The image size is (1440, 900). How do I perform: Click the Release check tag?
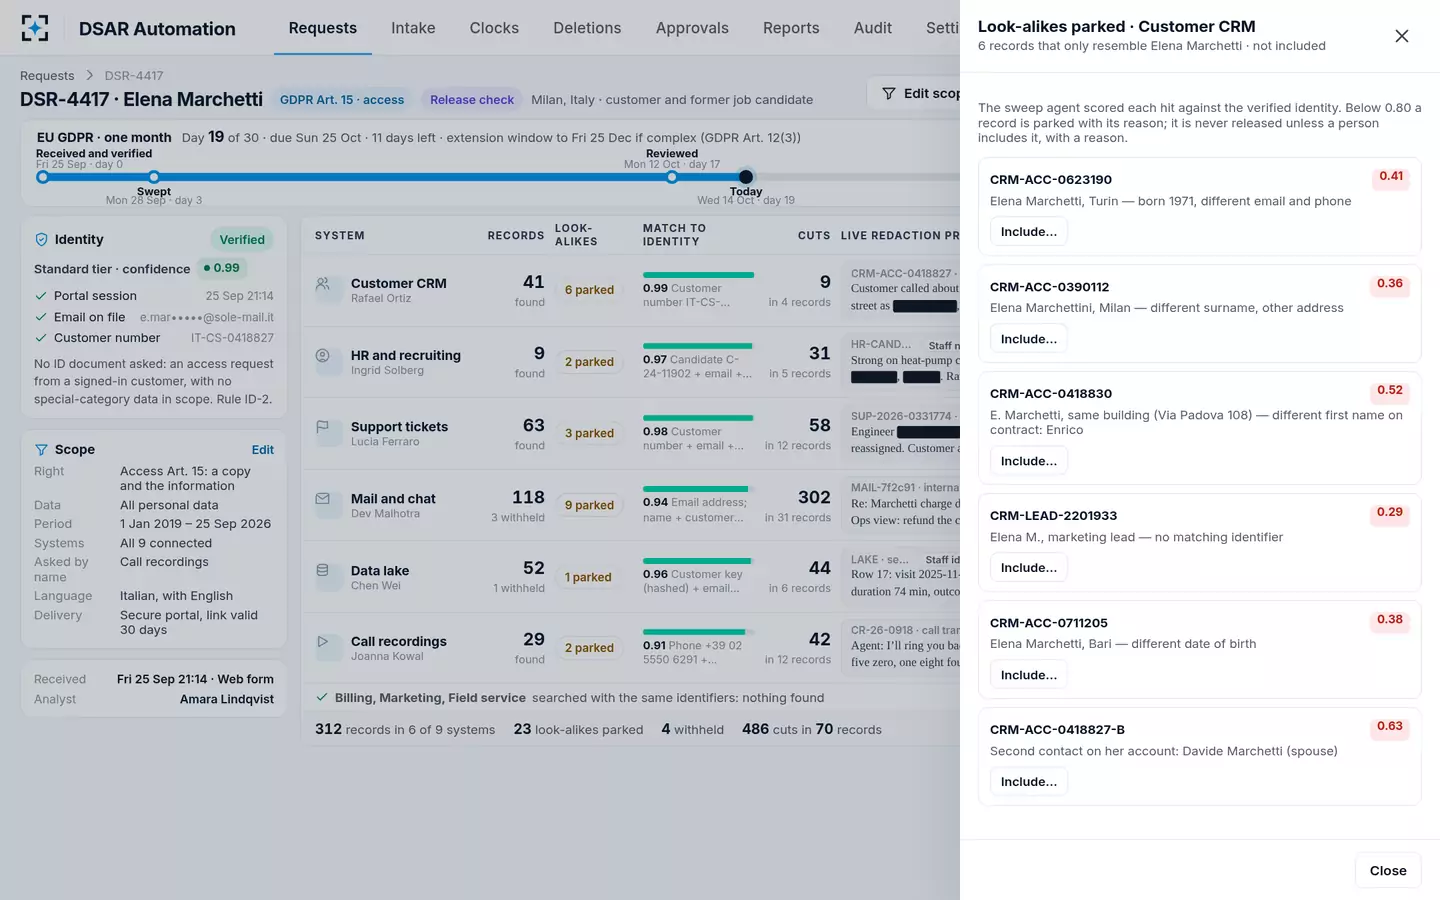pyautogui.click(x=472, y=100)
